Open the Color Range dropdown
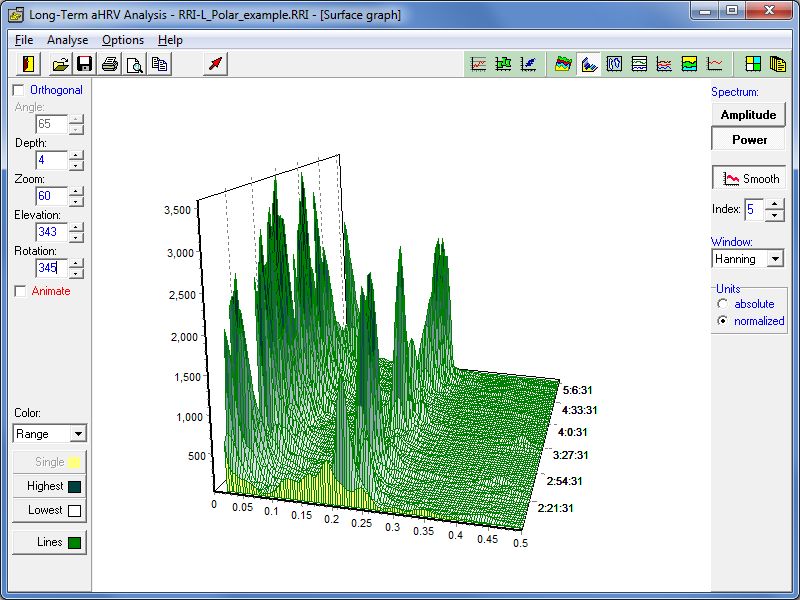Image resolution: width=800 pixels, height=600 pixels. tap(78, 434)
